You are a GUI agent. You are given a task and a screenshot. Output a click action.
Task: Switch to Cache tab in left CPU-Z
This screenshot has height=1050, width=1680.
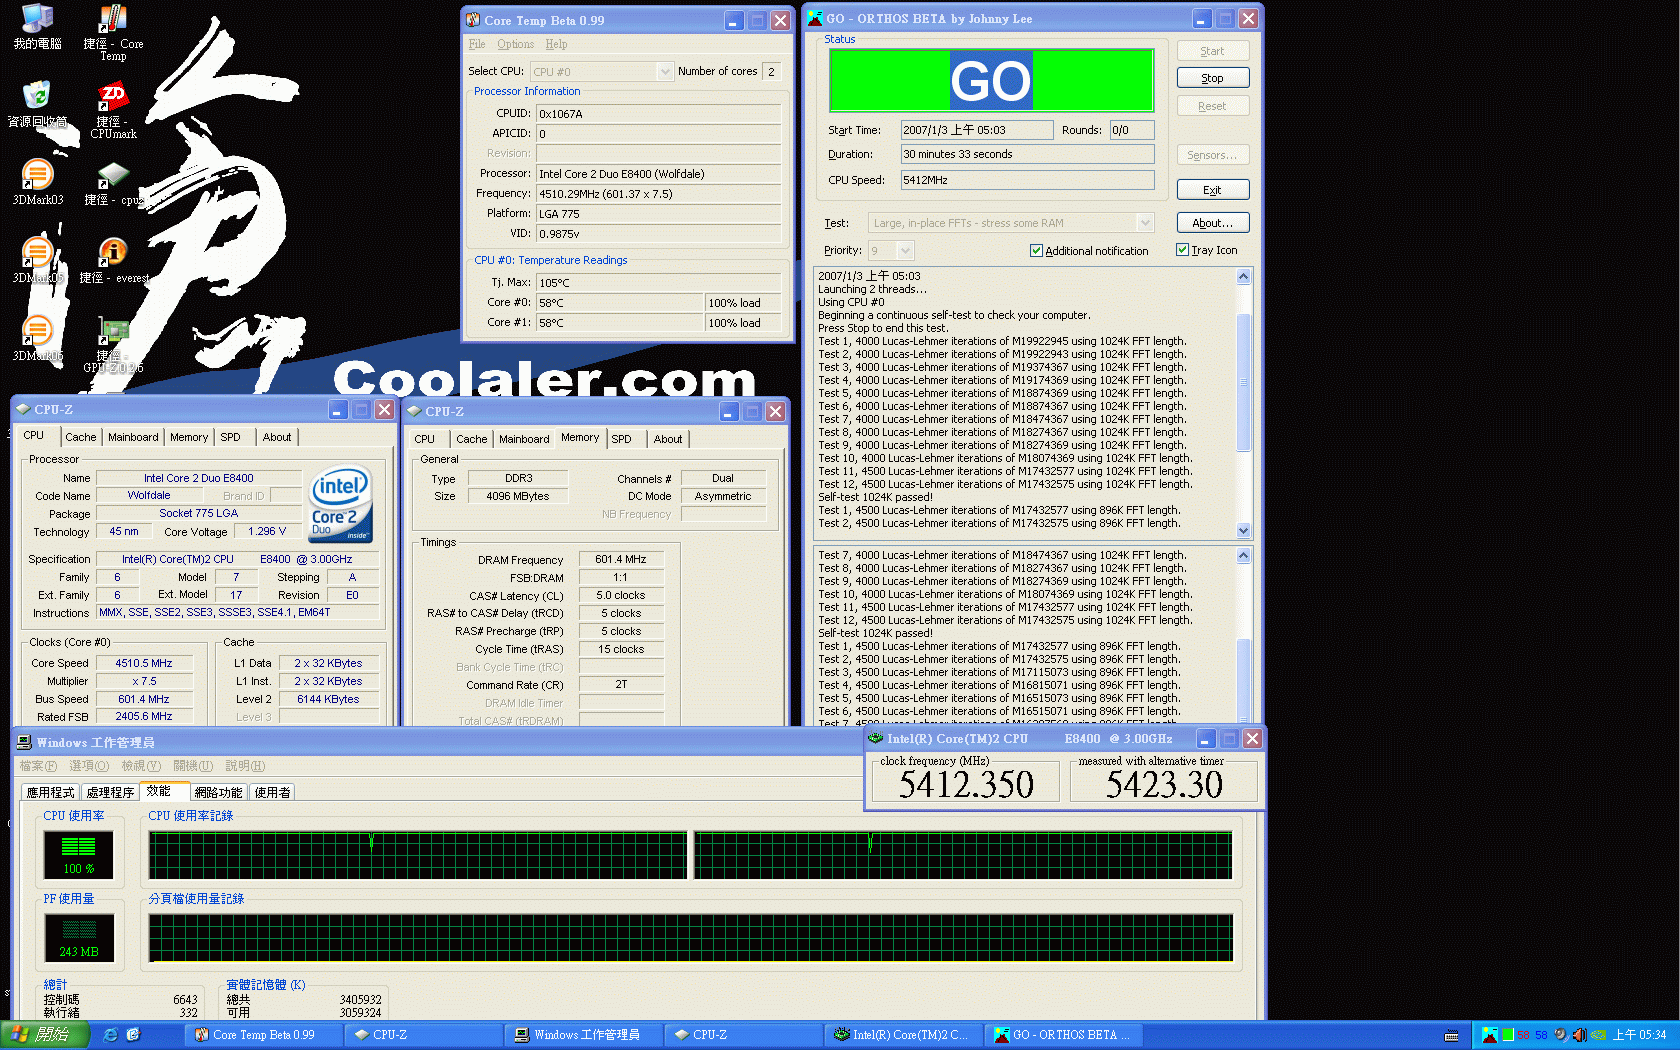coord(81,437)
